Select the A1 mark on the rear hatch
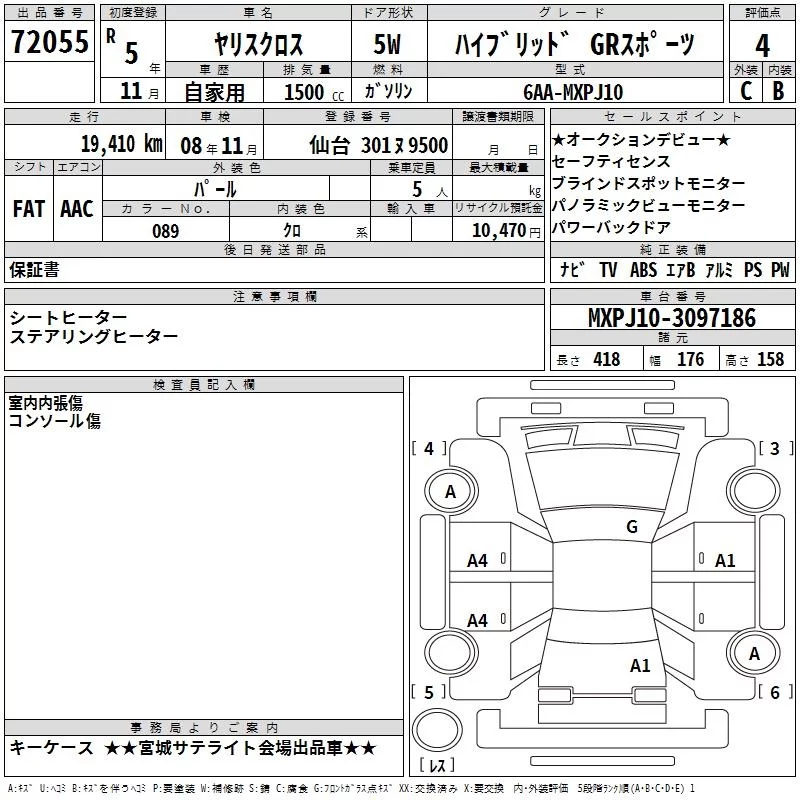Image resolution: width=800 pixels, height=800 pixels. [640, 665]
